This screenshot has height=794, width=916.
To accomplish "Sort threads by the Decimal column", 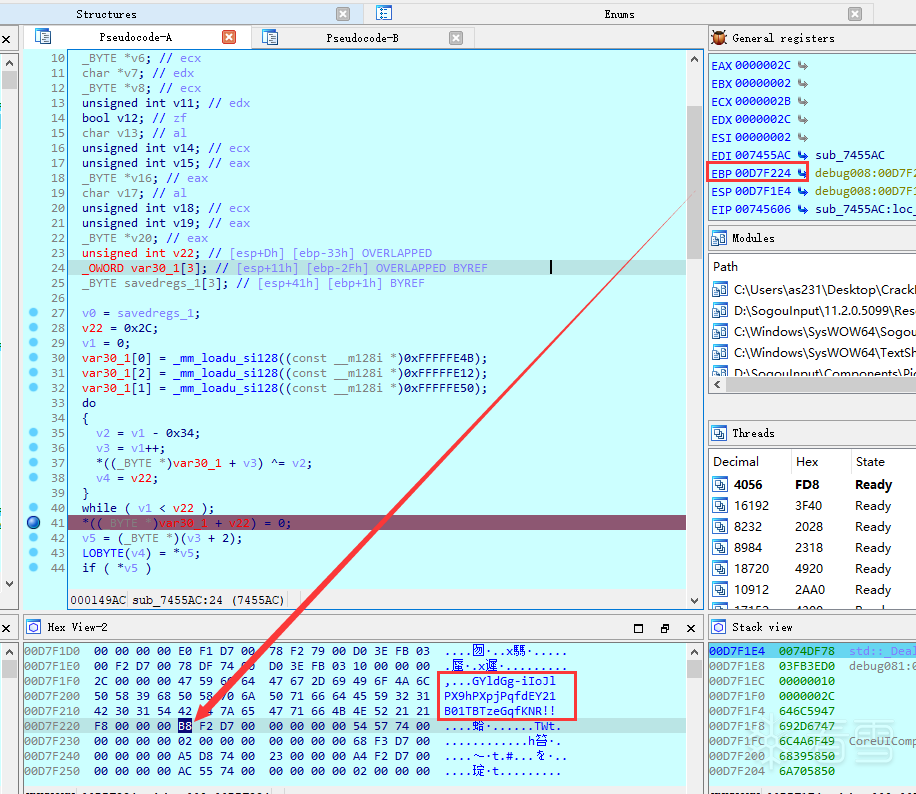I will 736,462.
